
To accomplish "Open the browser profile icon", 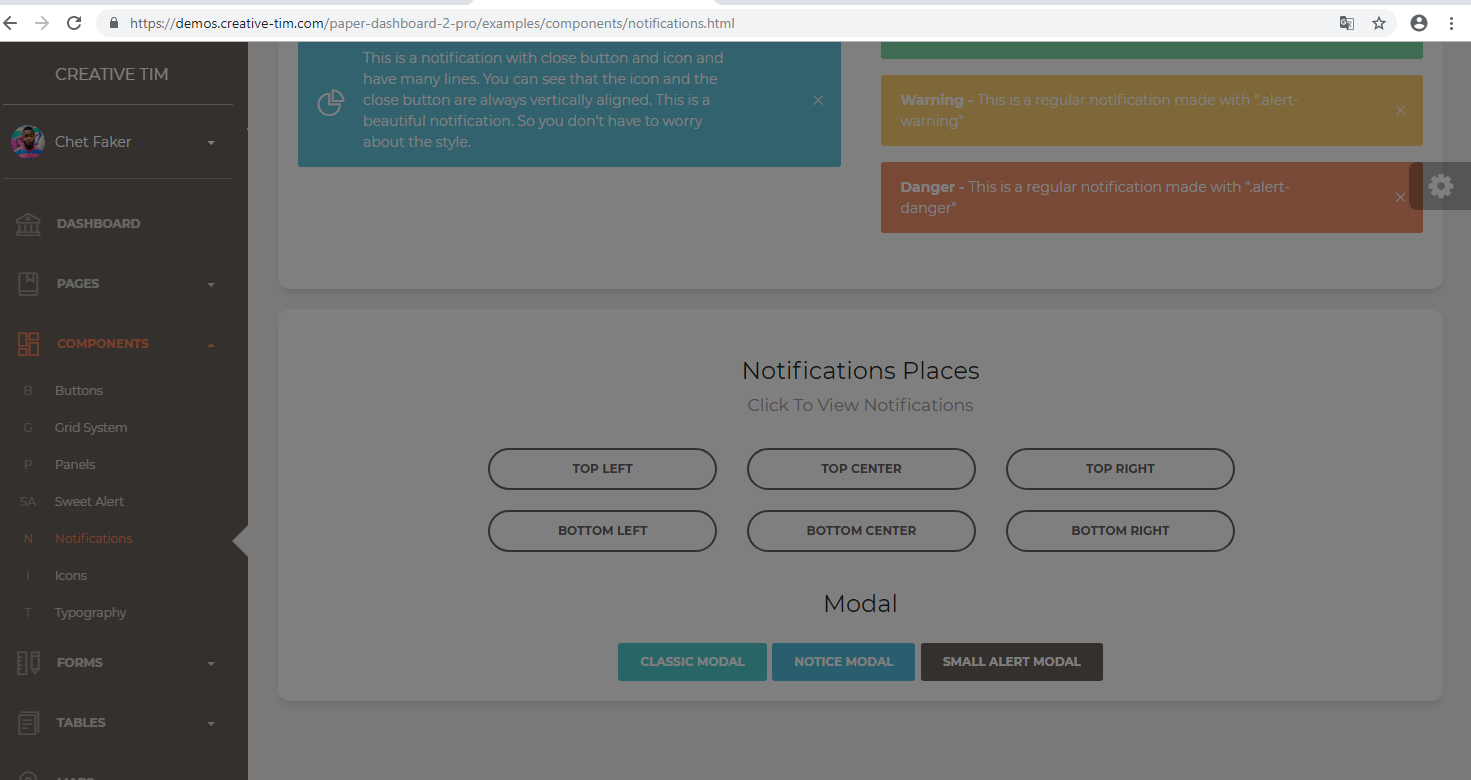I will click(x=1419, y=22).
